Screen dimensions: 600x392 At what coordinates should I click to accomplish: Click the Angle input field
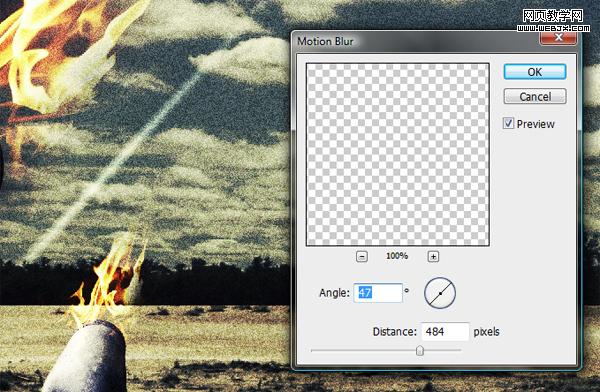click(378, 293)
